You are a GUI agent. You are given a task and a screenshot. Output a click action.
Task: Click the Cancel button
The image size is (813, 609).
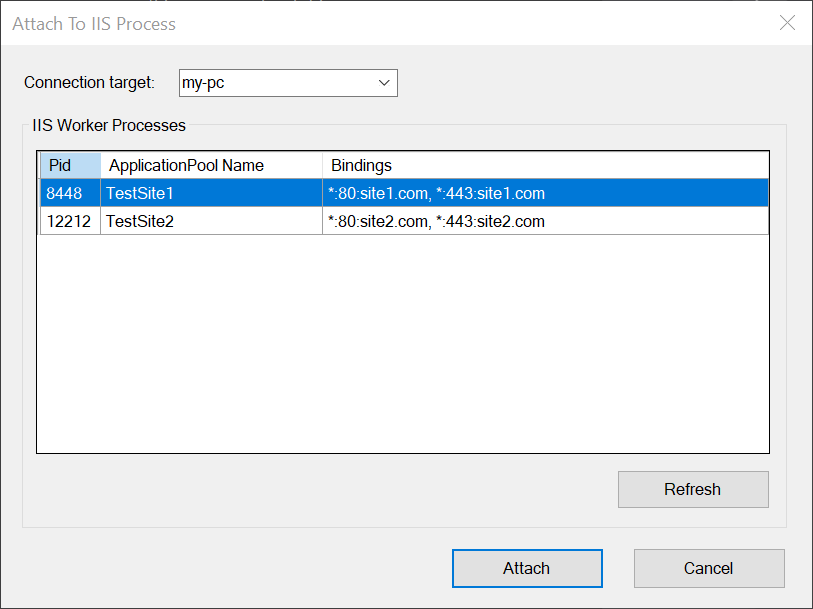click(709, 567)
